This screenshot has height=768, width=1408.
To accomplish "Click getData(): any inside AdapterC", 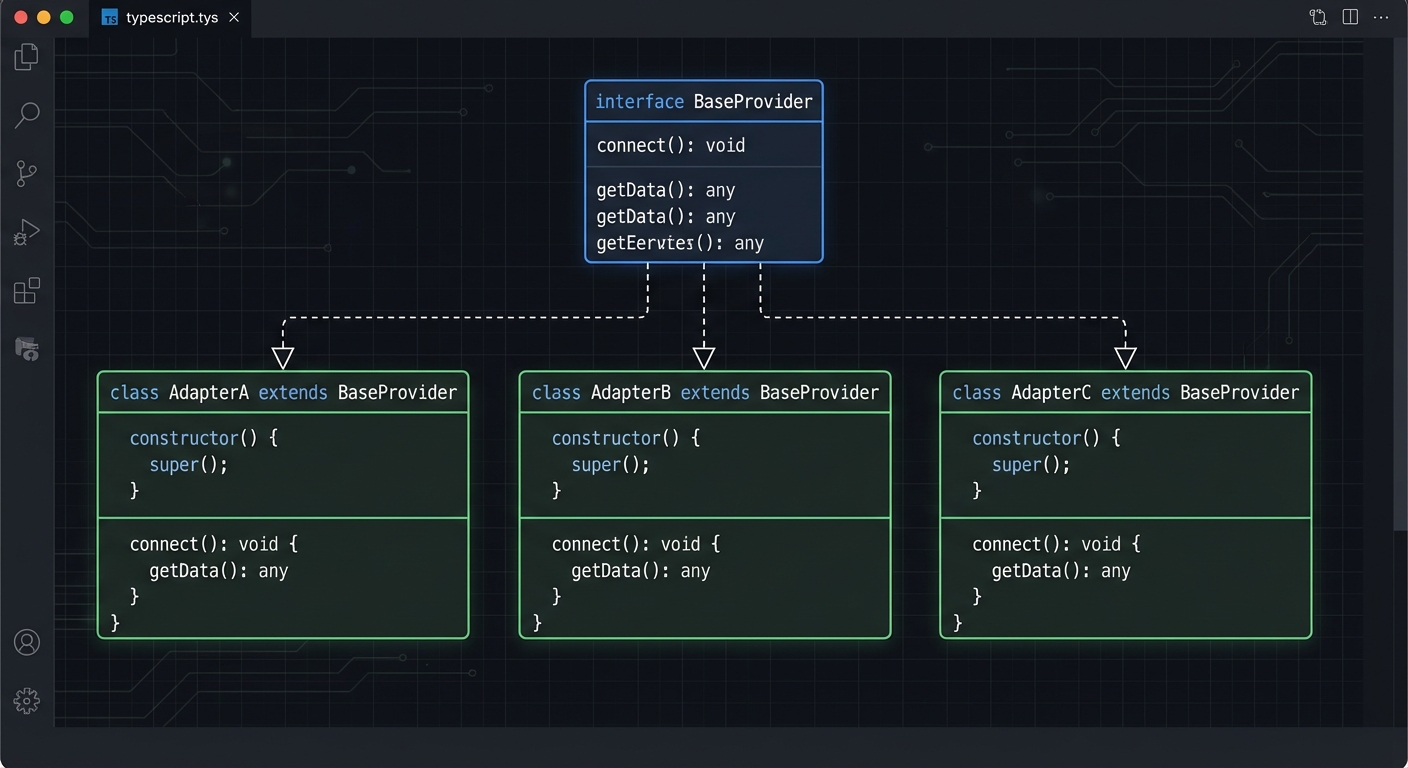I will point(1061,570).
